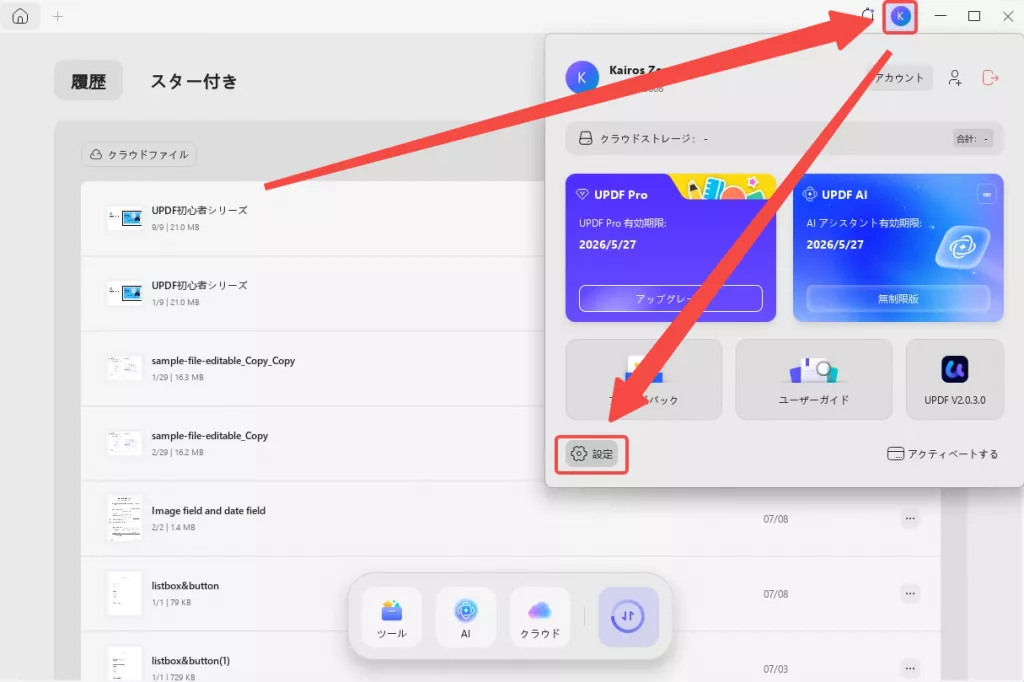The width and height of the screenshot is (1024, 682).
Task: Open a new tab with plus icon
Action: tap(57, 16)
